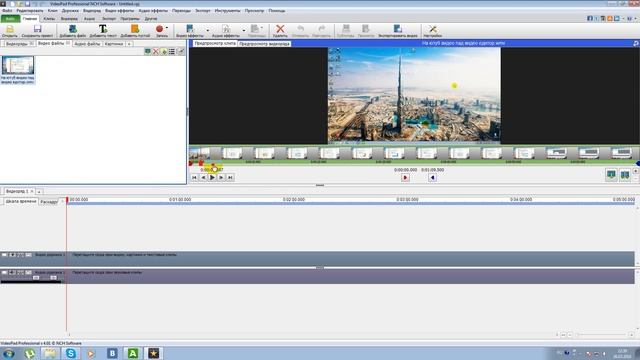Open the new sequence tab next to Видеоряд 1
Viewport: 640px width, 360px height.
[39, 191]
